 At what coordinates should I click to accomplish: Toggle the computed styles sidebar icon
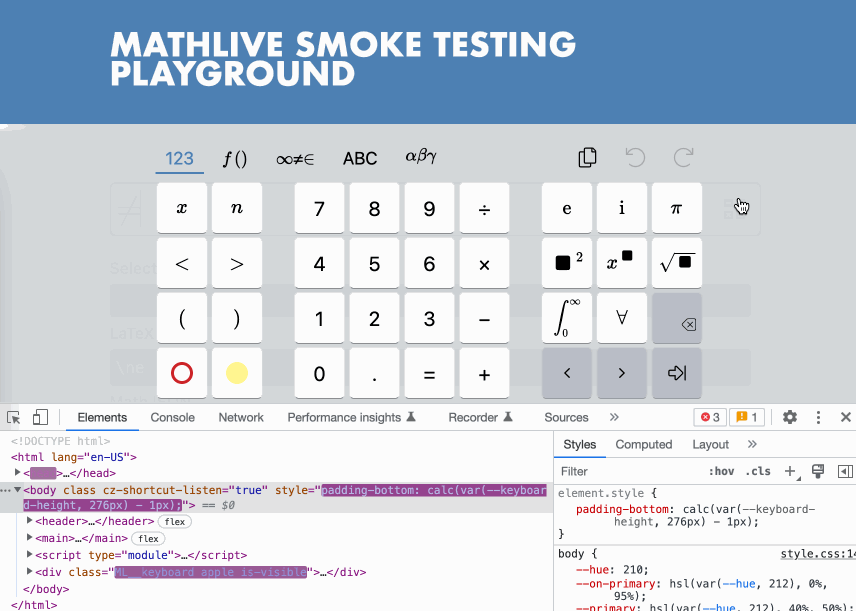point(845,471)
